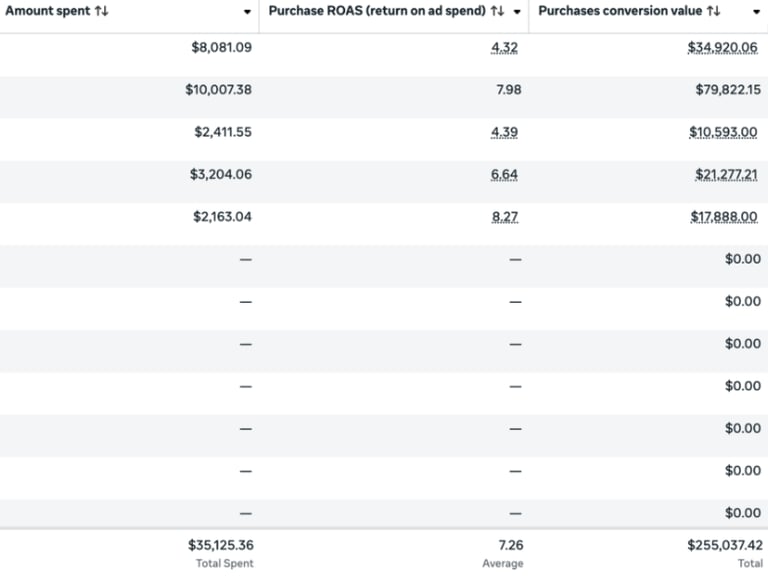
Task: Click the 4.39 ROAS underlined value
Action: [x=506, y=132]
